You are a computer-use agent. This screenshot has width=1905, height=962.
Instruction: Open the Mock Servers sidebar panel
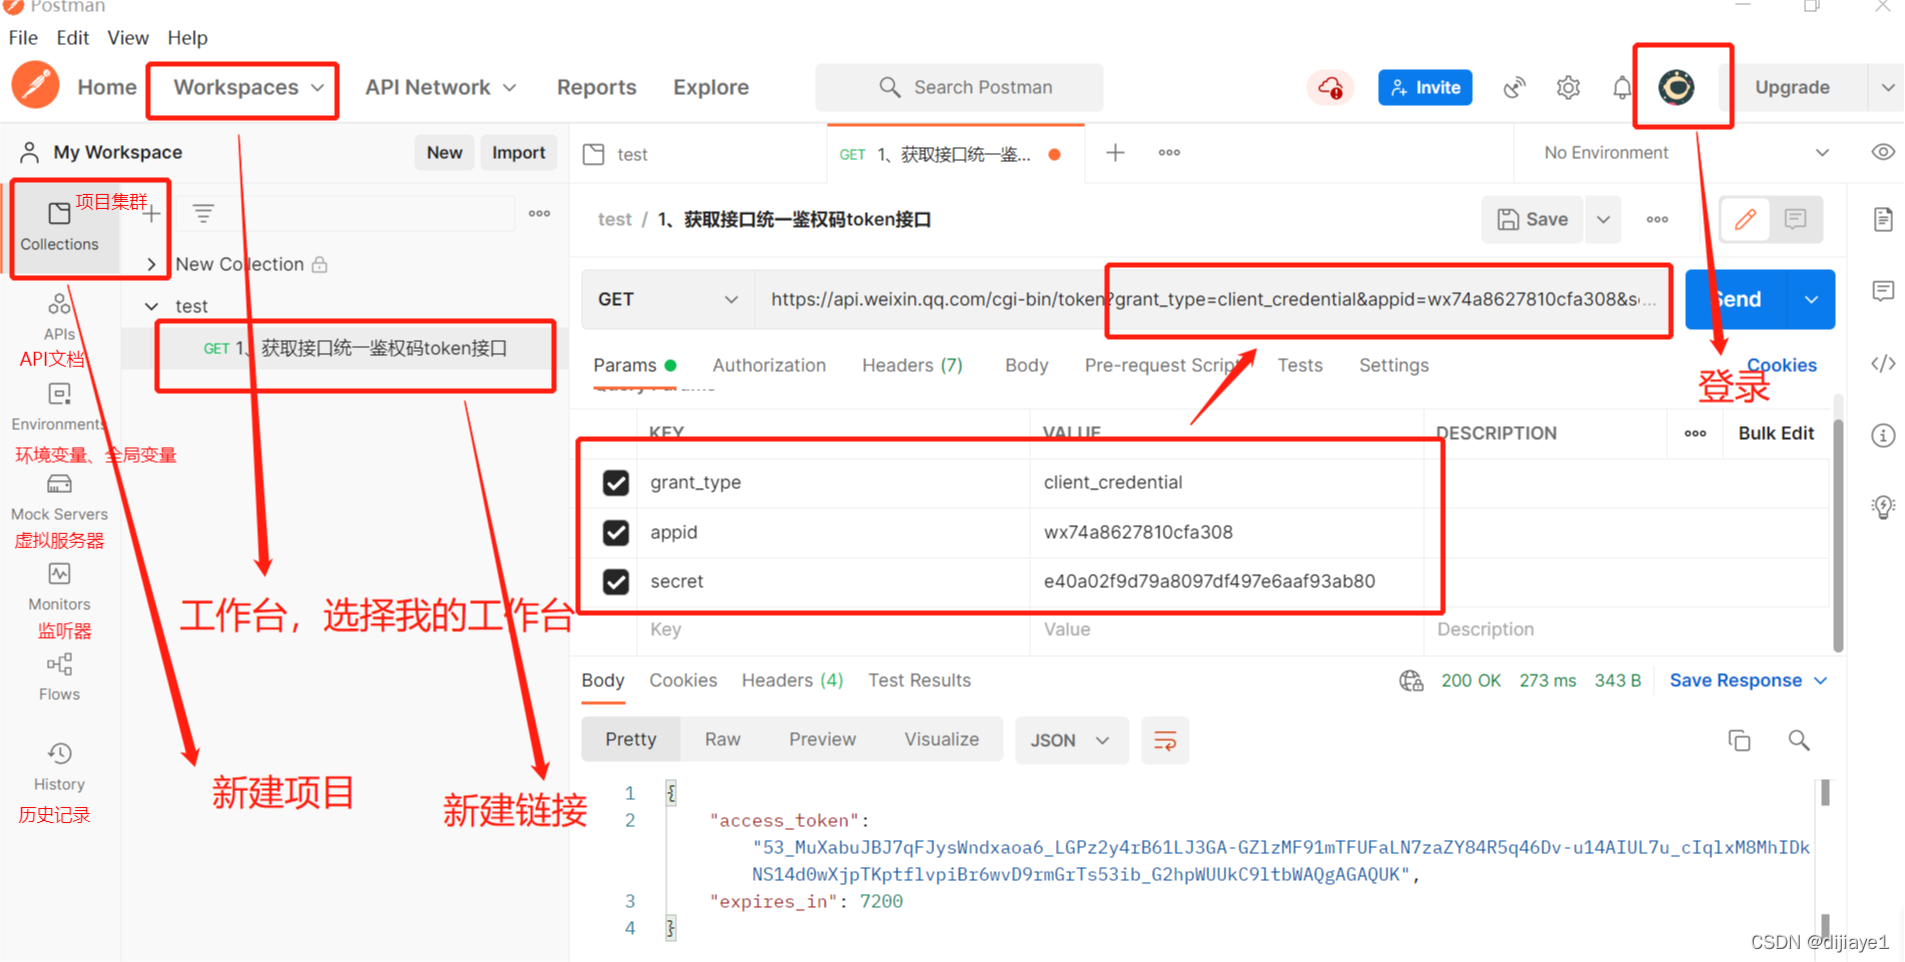point(59,498)
